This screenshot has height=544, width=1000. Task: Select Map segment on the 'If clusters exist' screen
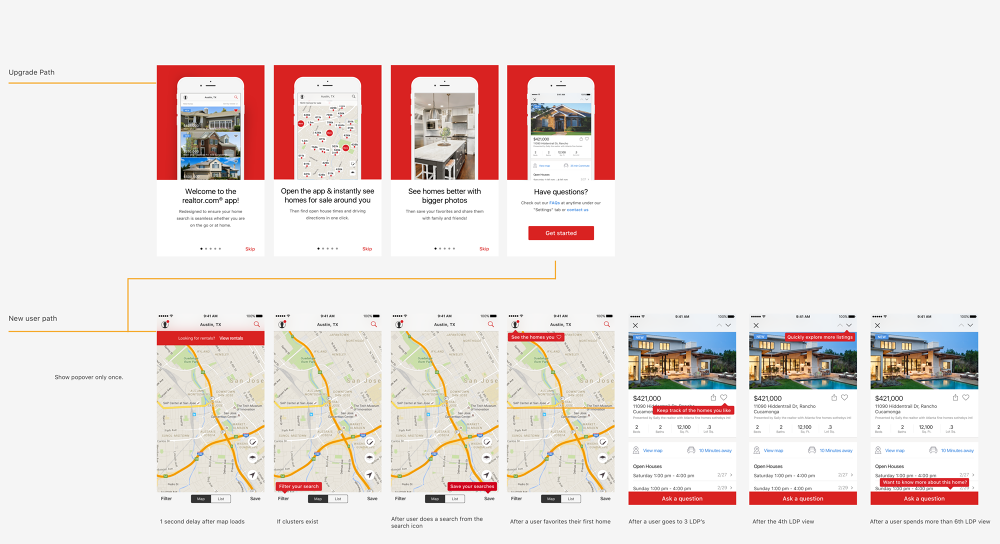pyautogui.click(x=318, y=499)
